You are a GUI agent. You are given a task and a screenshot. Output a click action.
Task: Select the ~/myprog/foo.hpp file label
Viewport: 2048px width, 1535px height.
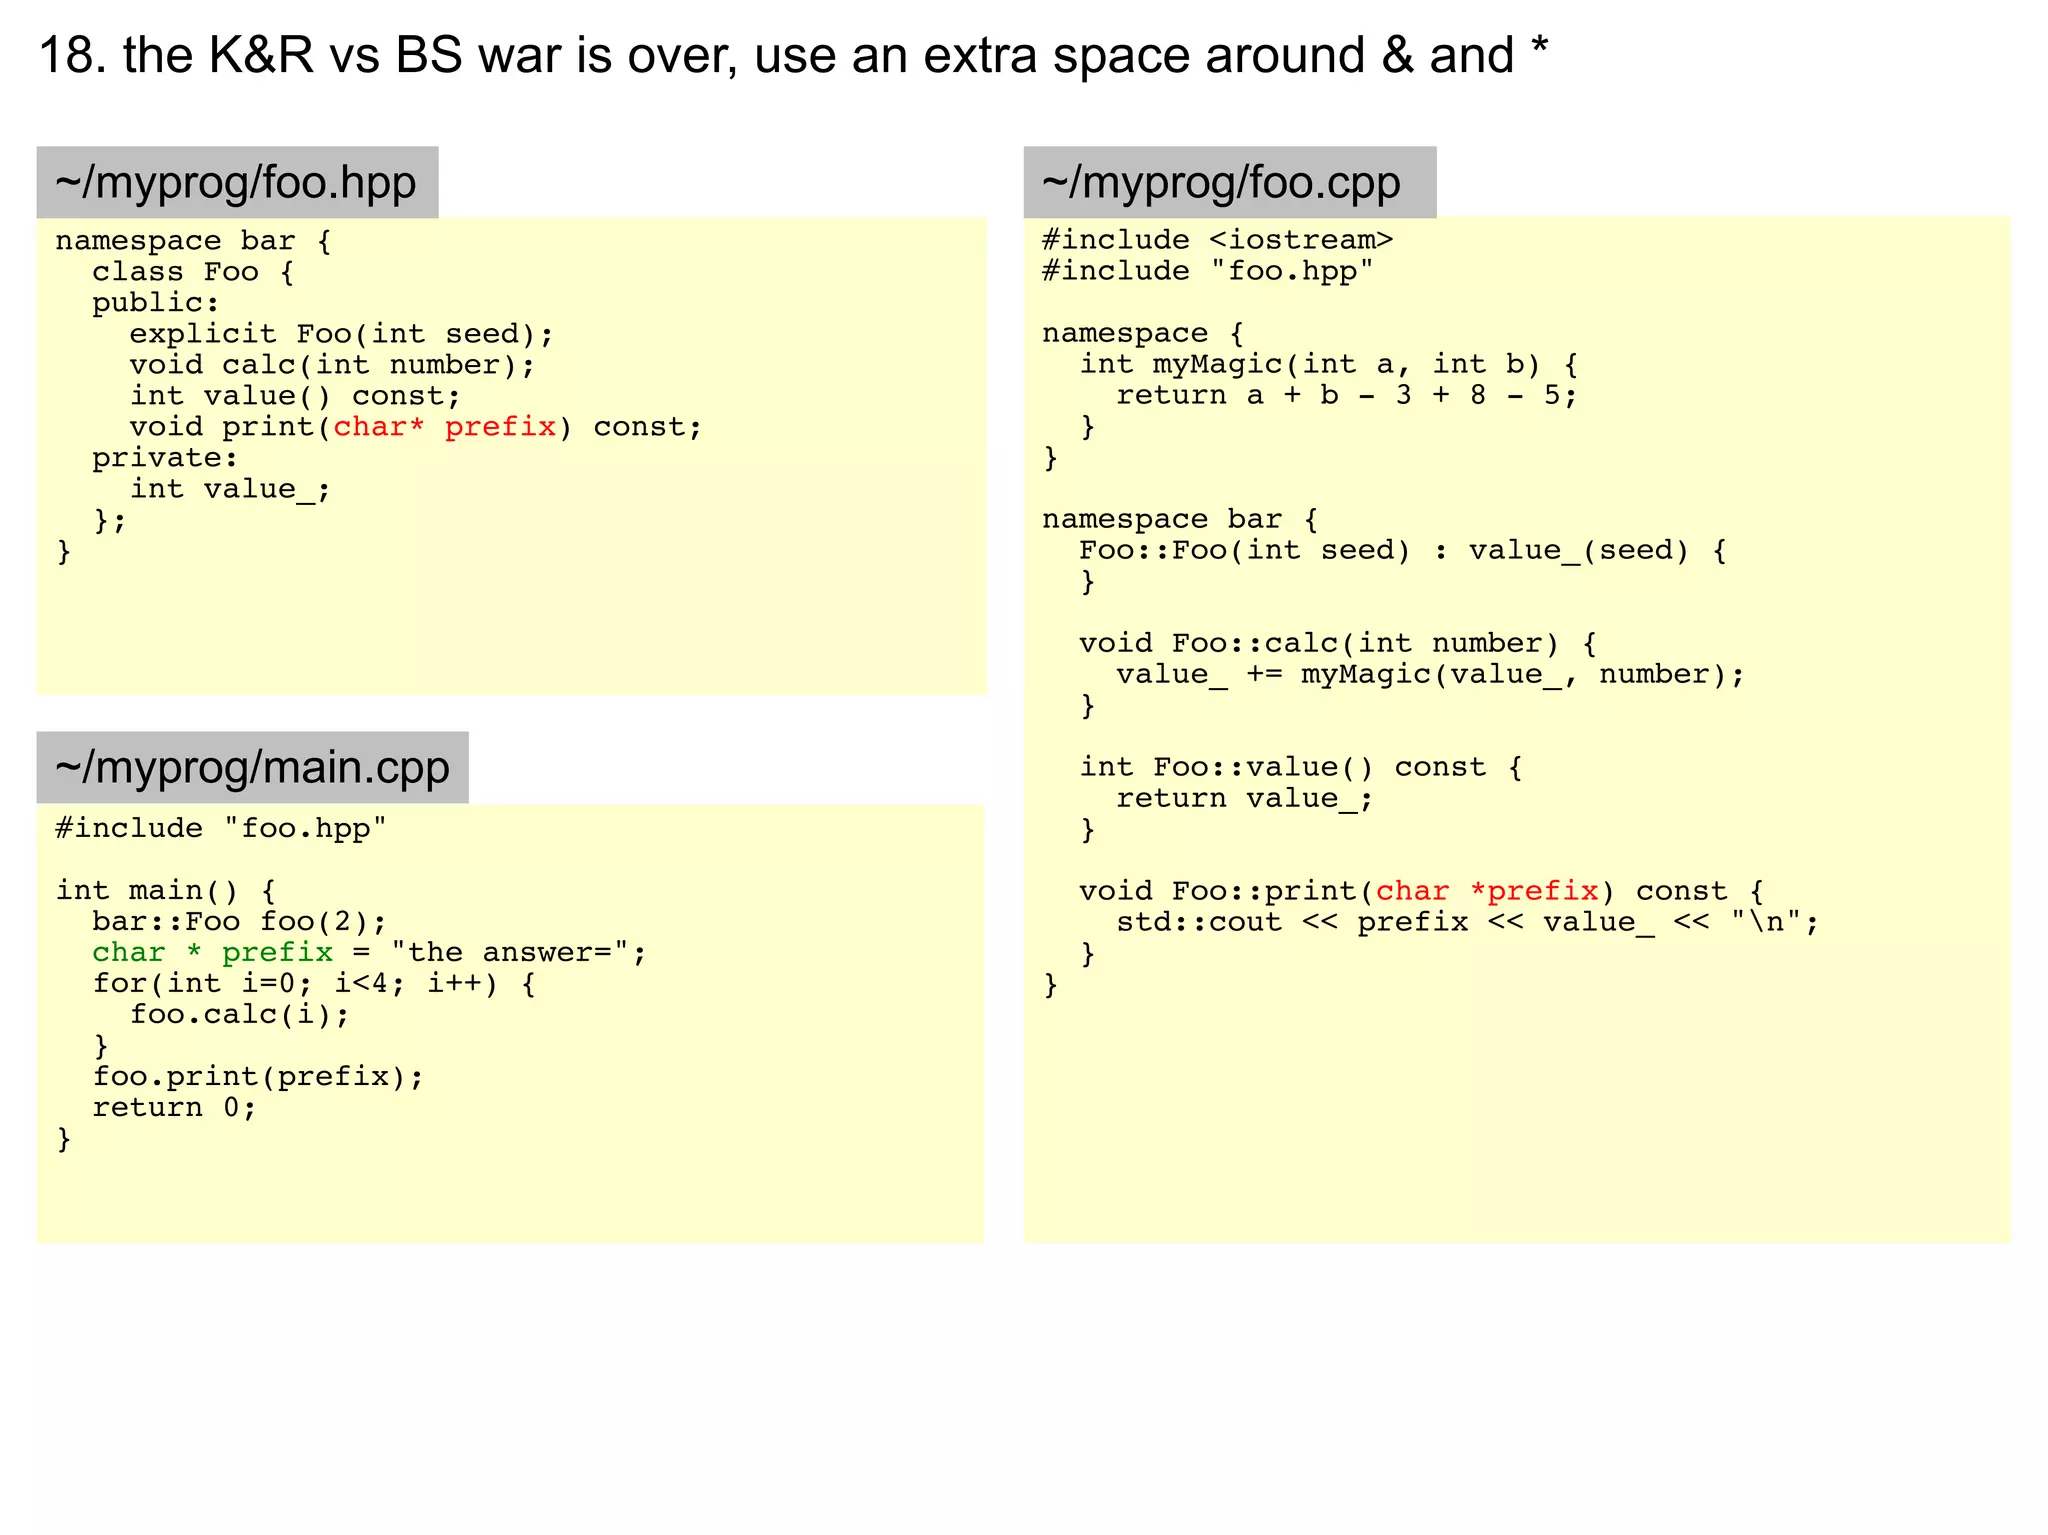237,183
